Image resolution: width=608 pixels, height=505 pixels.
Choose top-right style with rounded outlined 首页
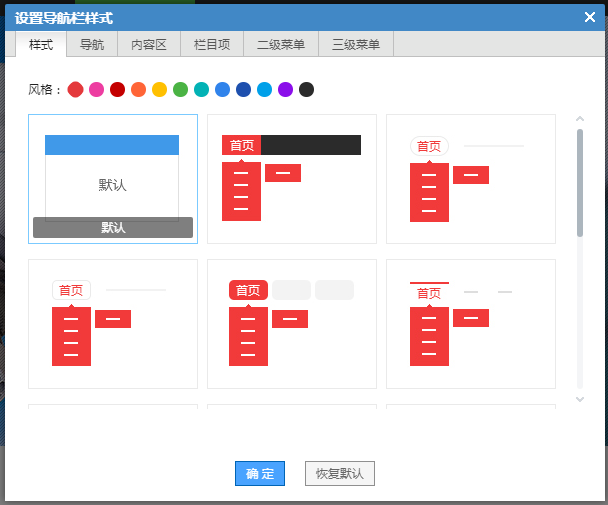[471, 179]
